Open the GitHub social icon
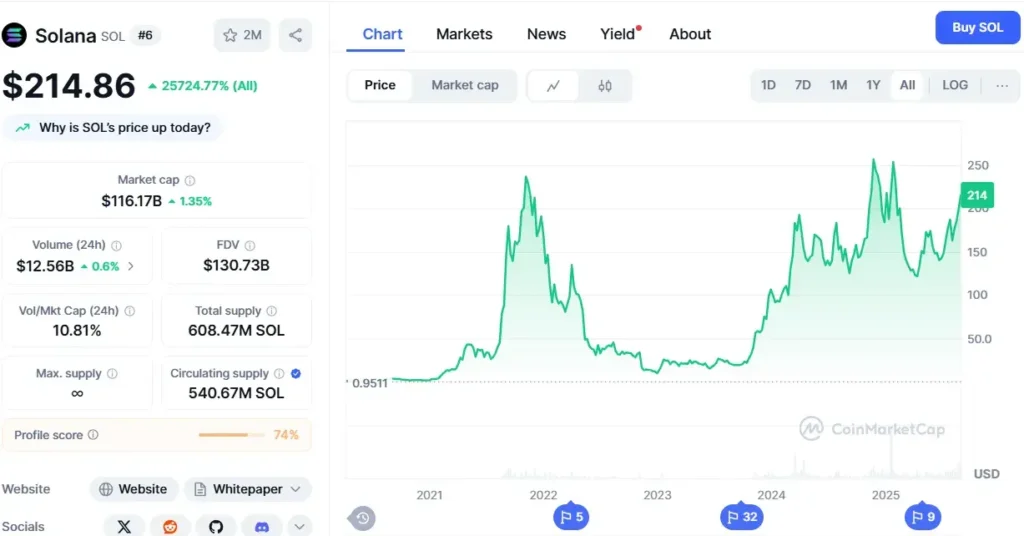 click(216, 526)
